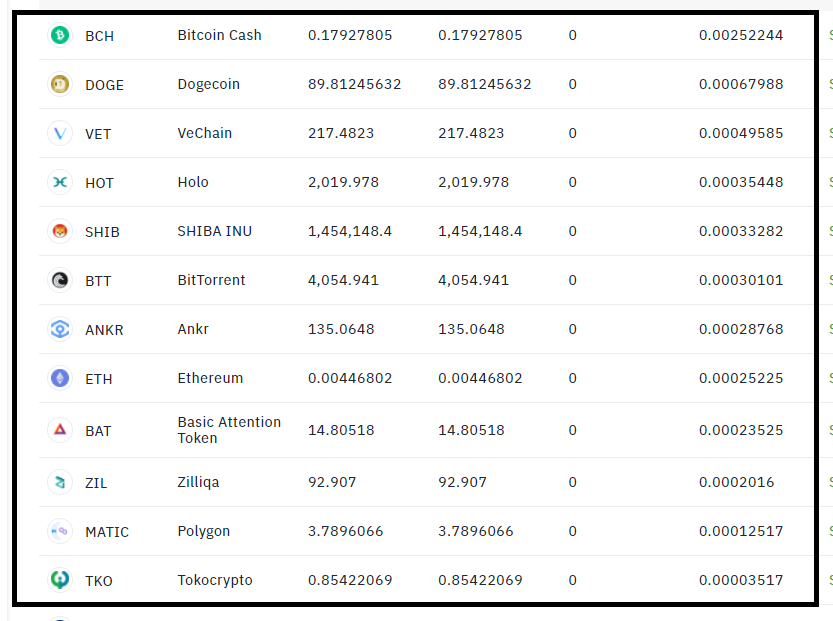
Task: Click the Polygon MATIC coin icon
Action: [x=60, y=531]
